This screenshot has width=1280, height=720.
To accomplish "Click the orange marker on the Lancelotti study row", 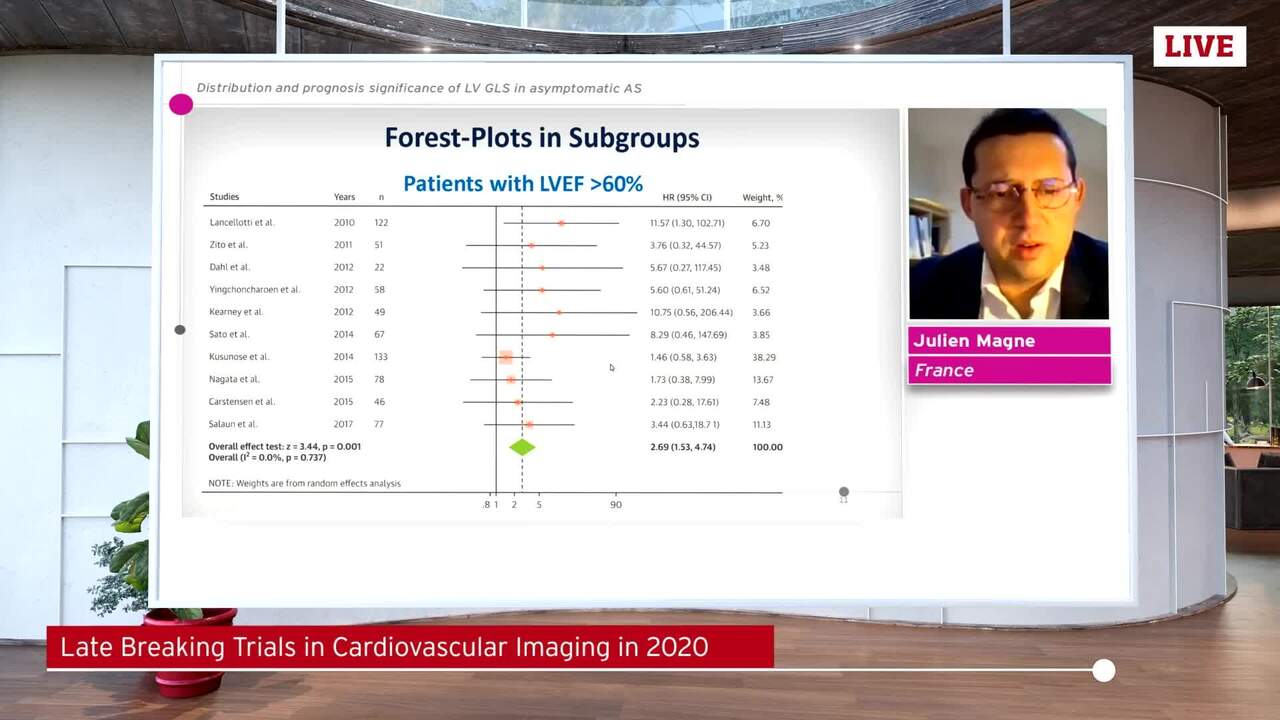I will [x=560, y=222].
